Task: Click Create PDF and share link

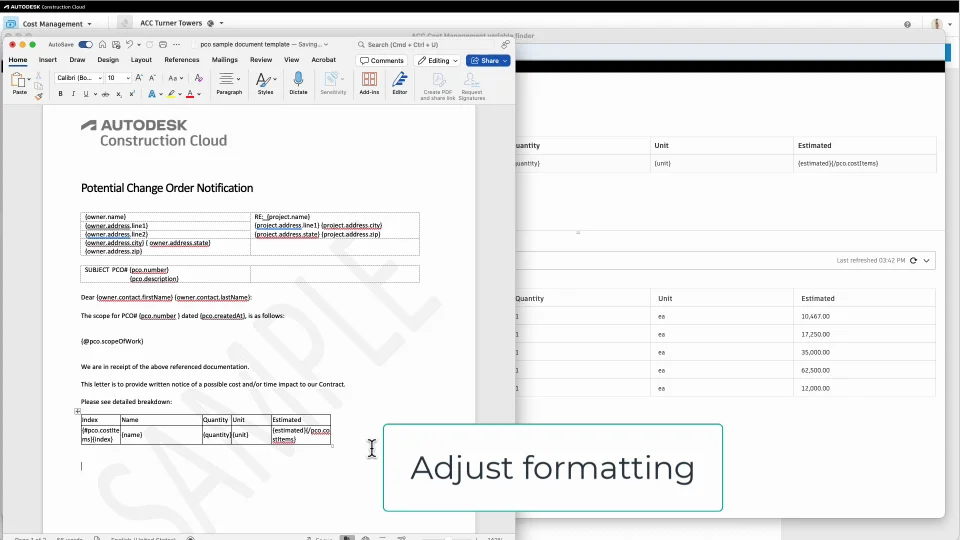Action: click(438, 86)
